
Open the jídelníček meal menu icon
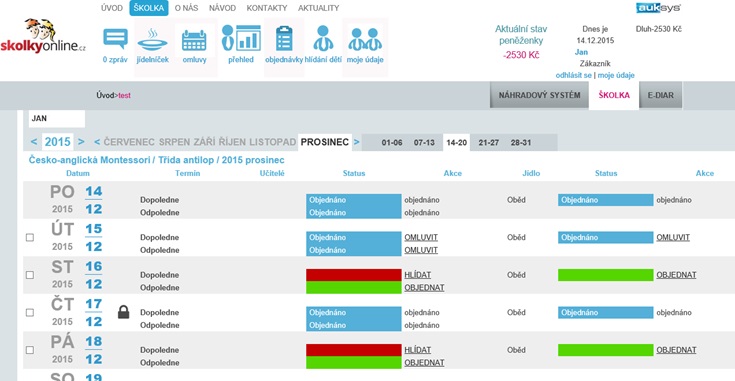pos(152,40)
